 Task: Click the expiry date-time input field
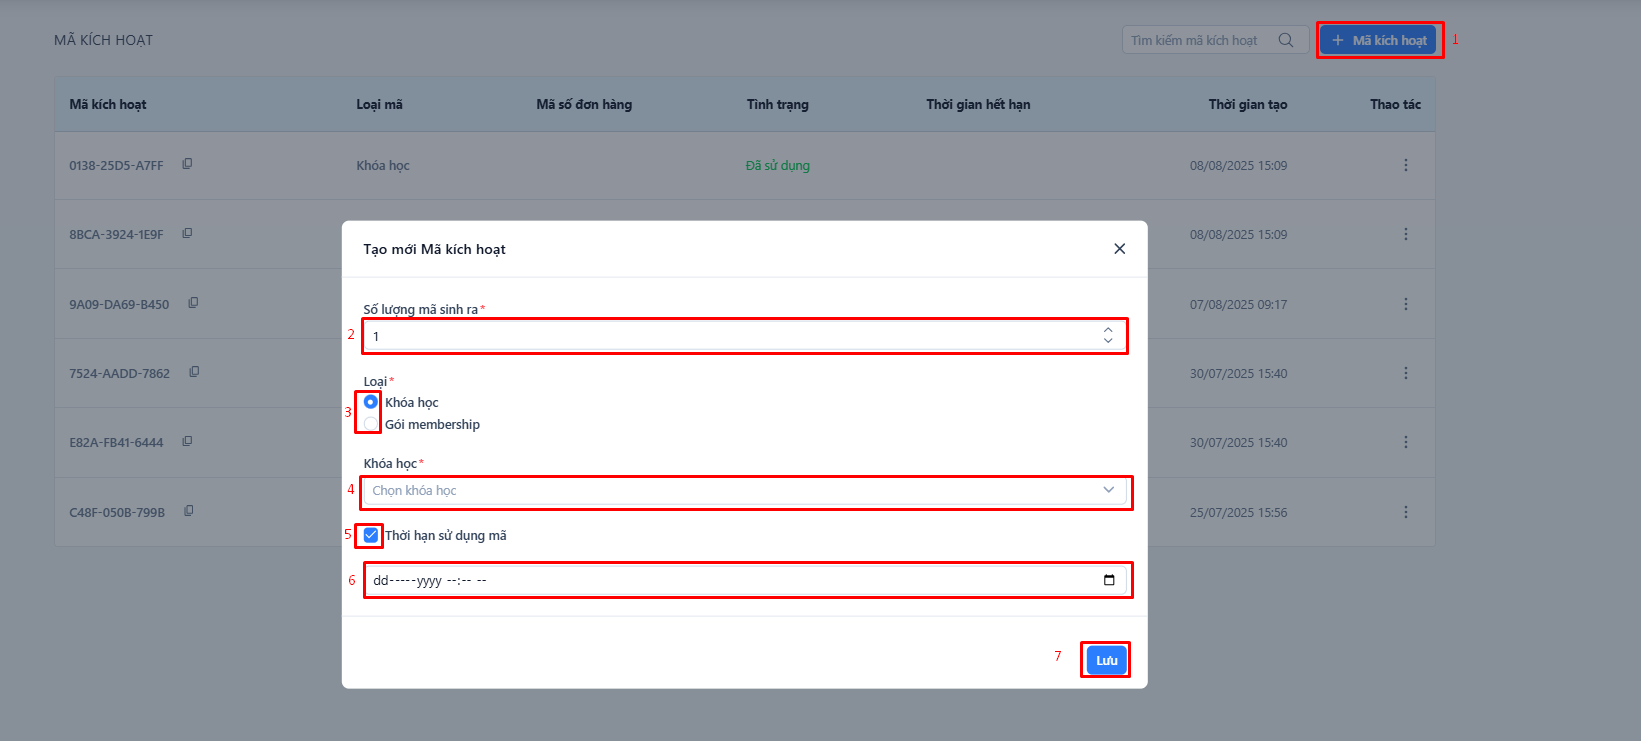point(745,580)
